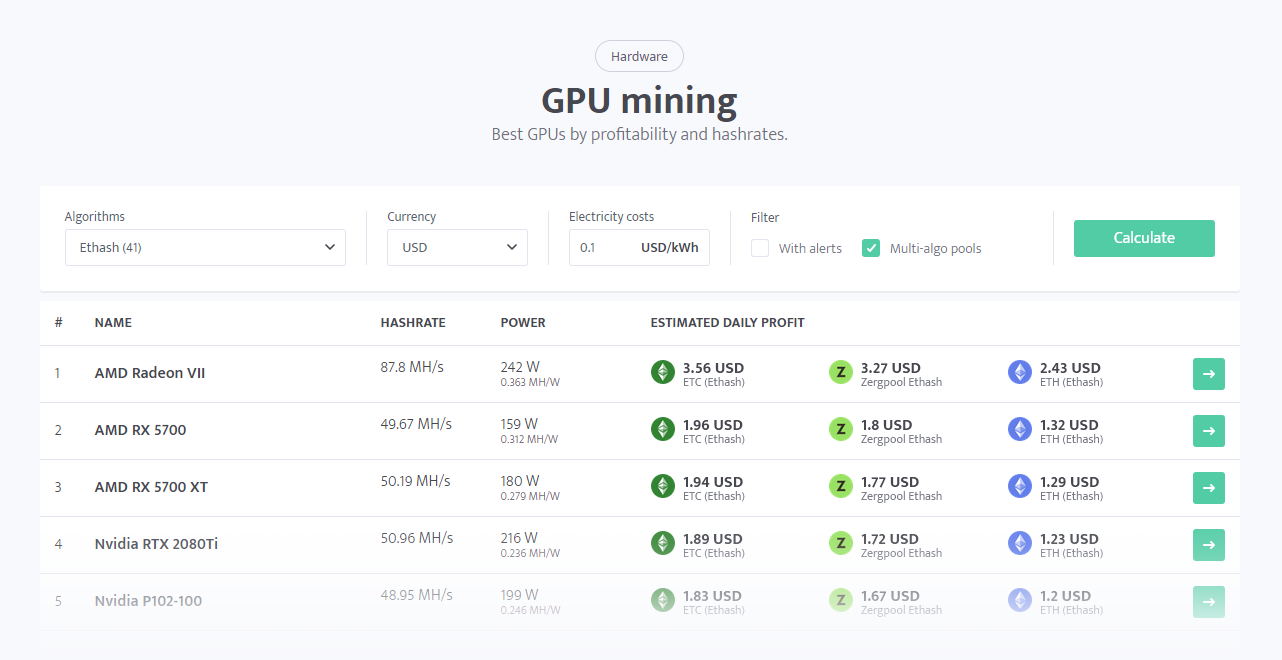The image size is (1282, 660).
Task: Click the USD/kWh unit label
Action: [670, 247]
